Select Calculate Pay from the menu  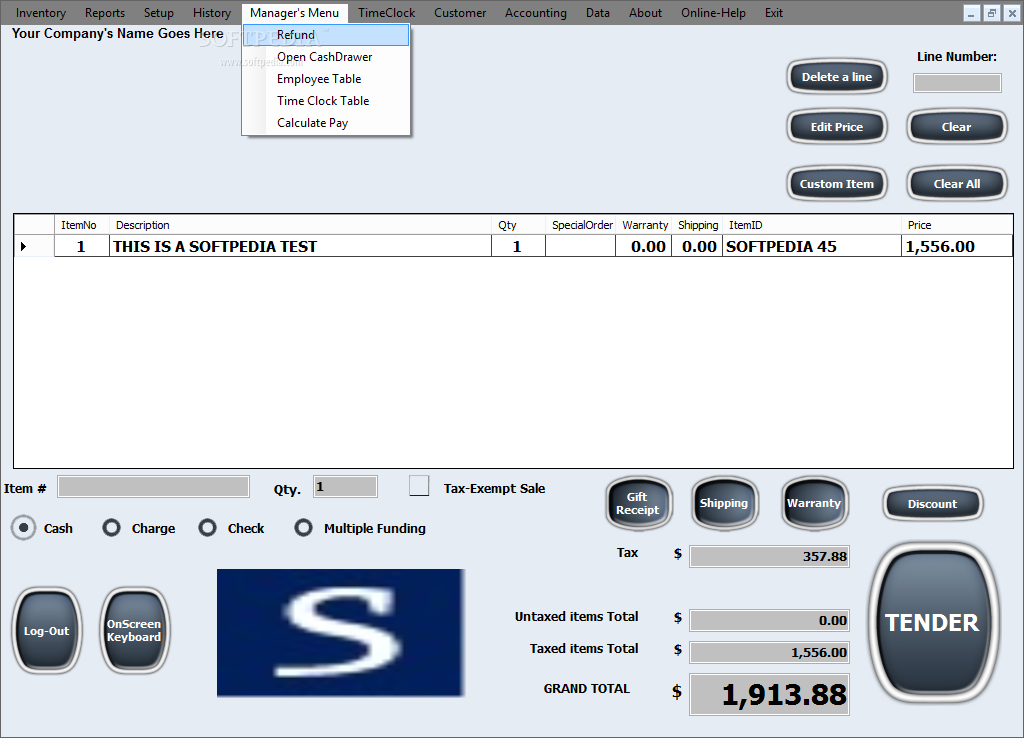pyautogui.click(x=326, y=123)
